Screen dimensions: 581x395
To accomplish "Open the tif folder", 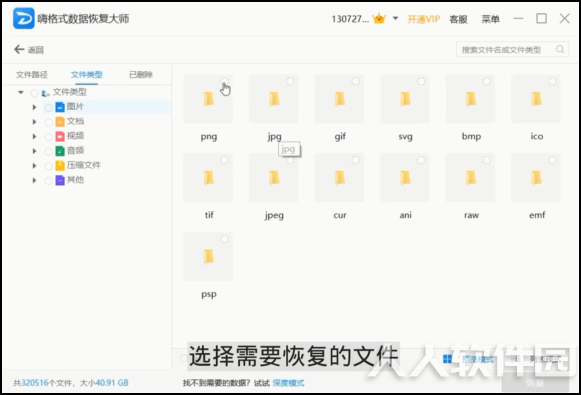I will point(208,177).
